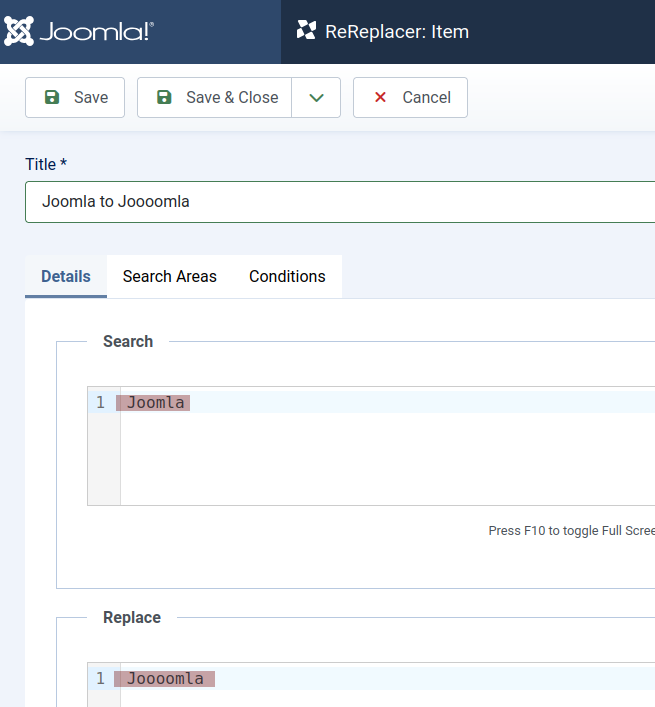
Task: Click the Replace fieldset legend
Action: 132,617
